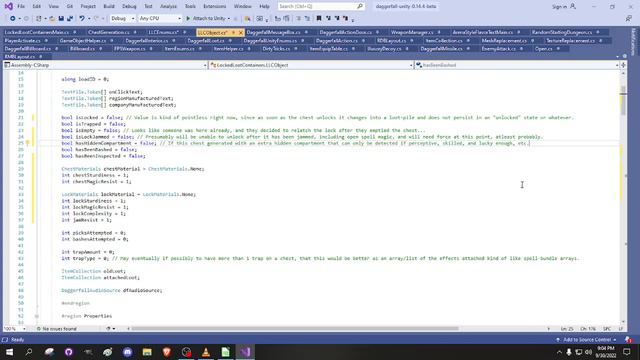Open the Extensions menu

pos(214,7)
